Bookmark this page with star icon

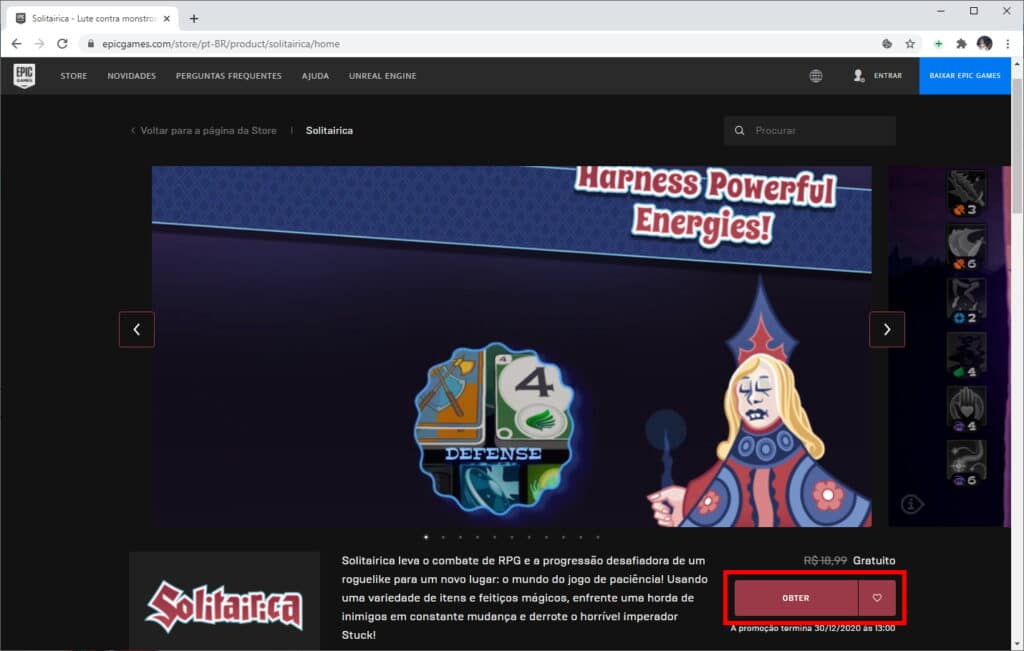910,44
